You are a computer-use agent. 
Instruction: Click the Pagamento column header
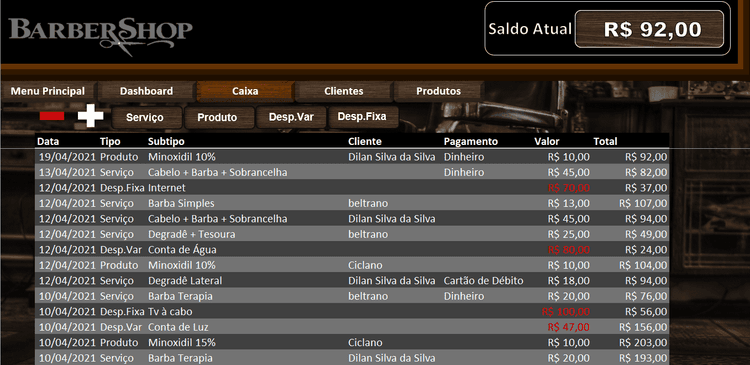coord(471,142)
